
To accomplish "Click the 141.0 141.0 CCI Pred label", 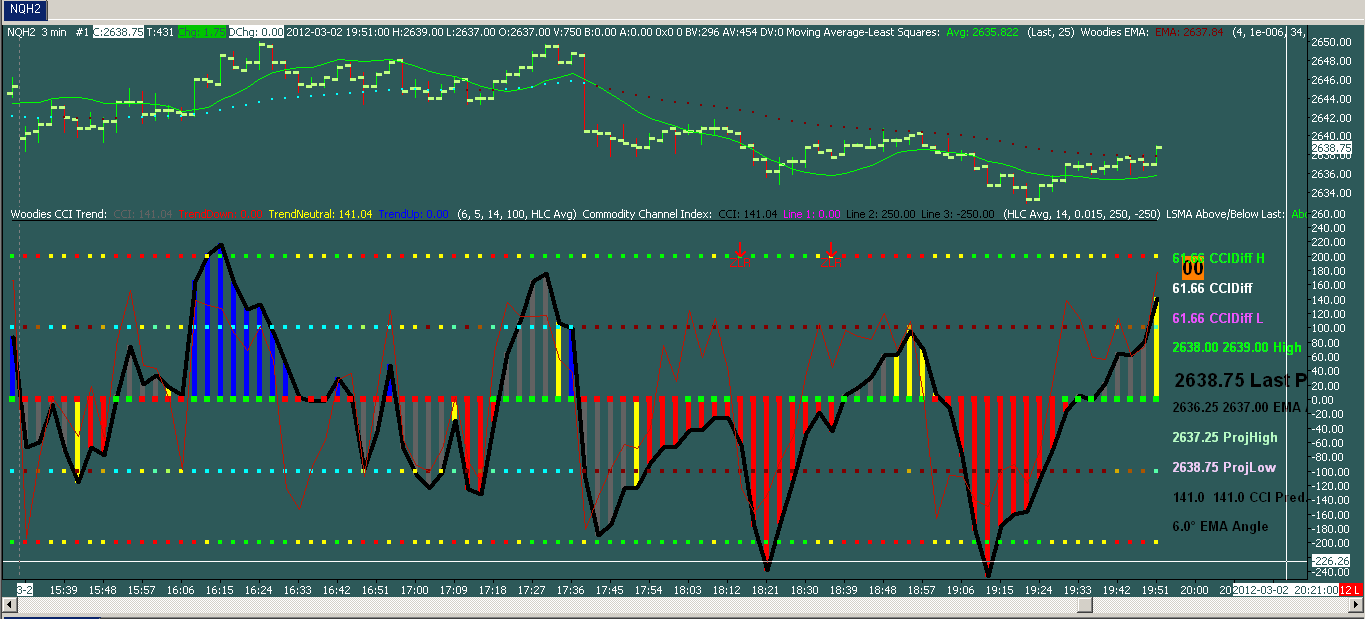I will (x=1239, y=497).
